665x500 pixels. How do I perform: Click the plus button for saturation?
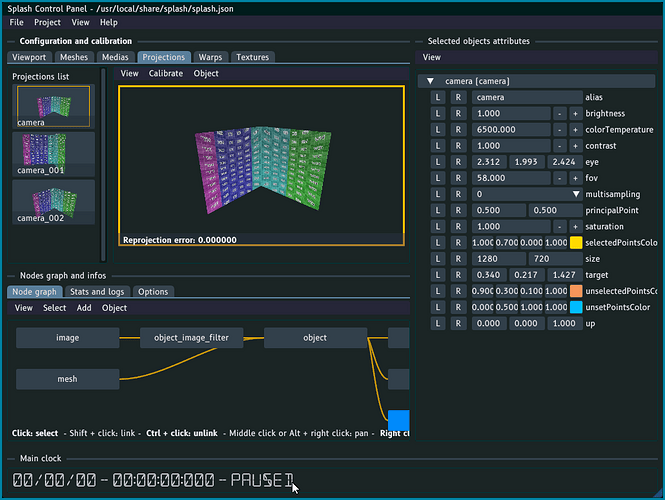click(x=575, y=226)
